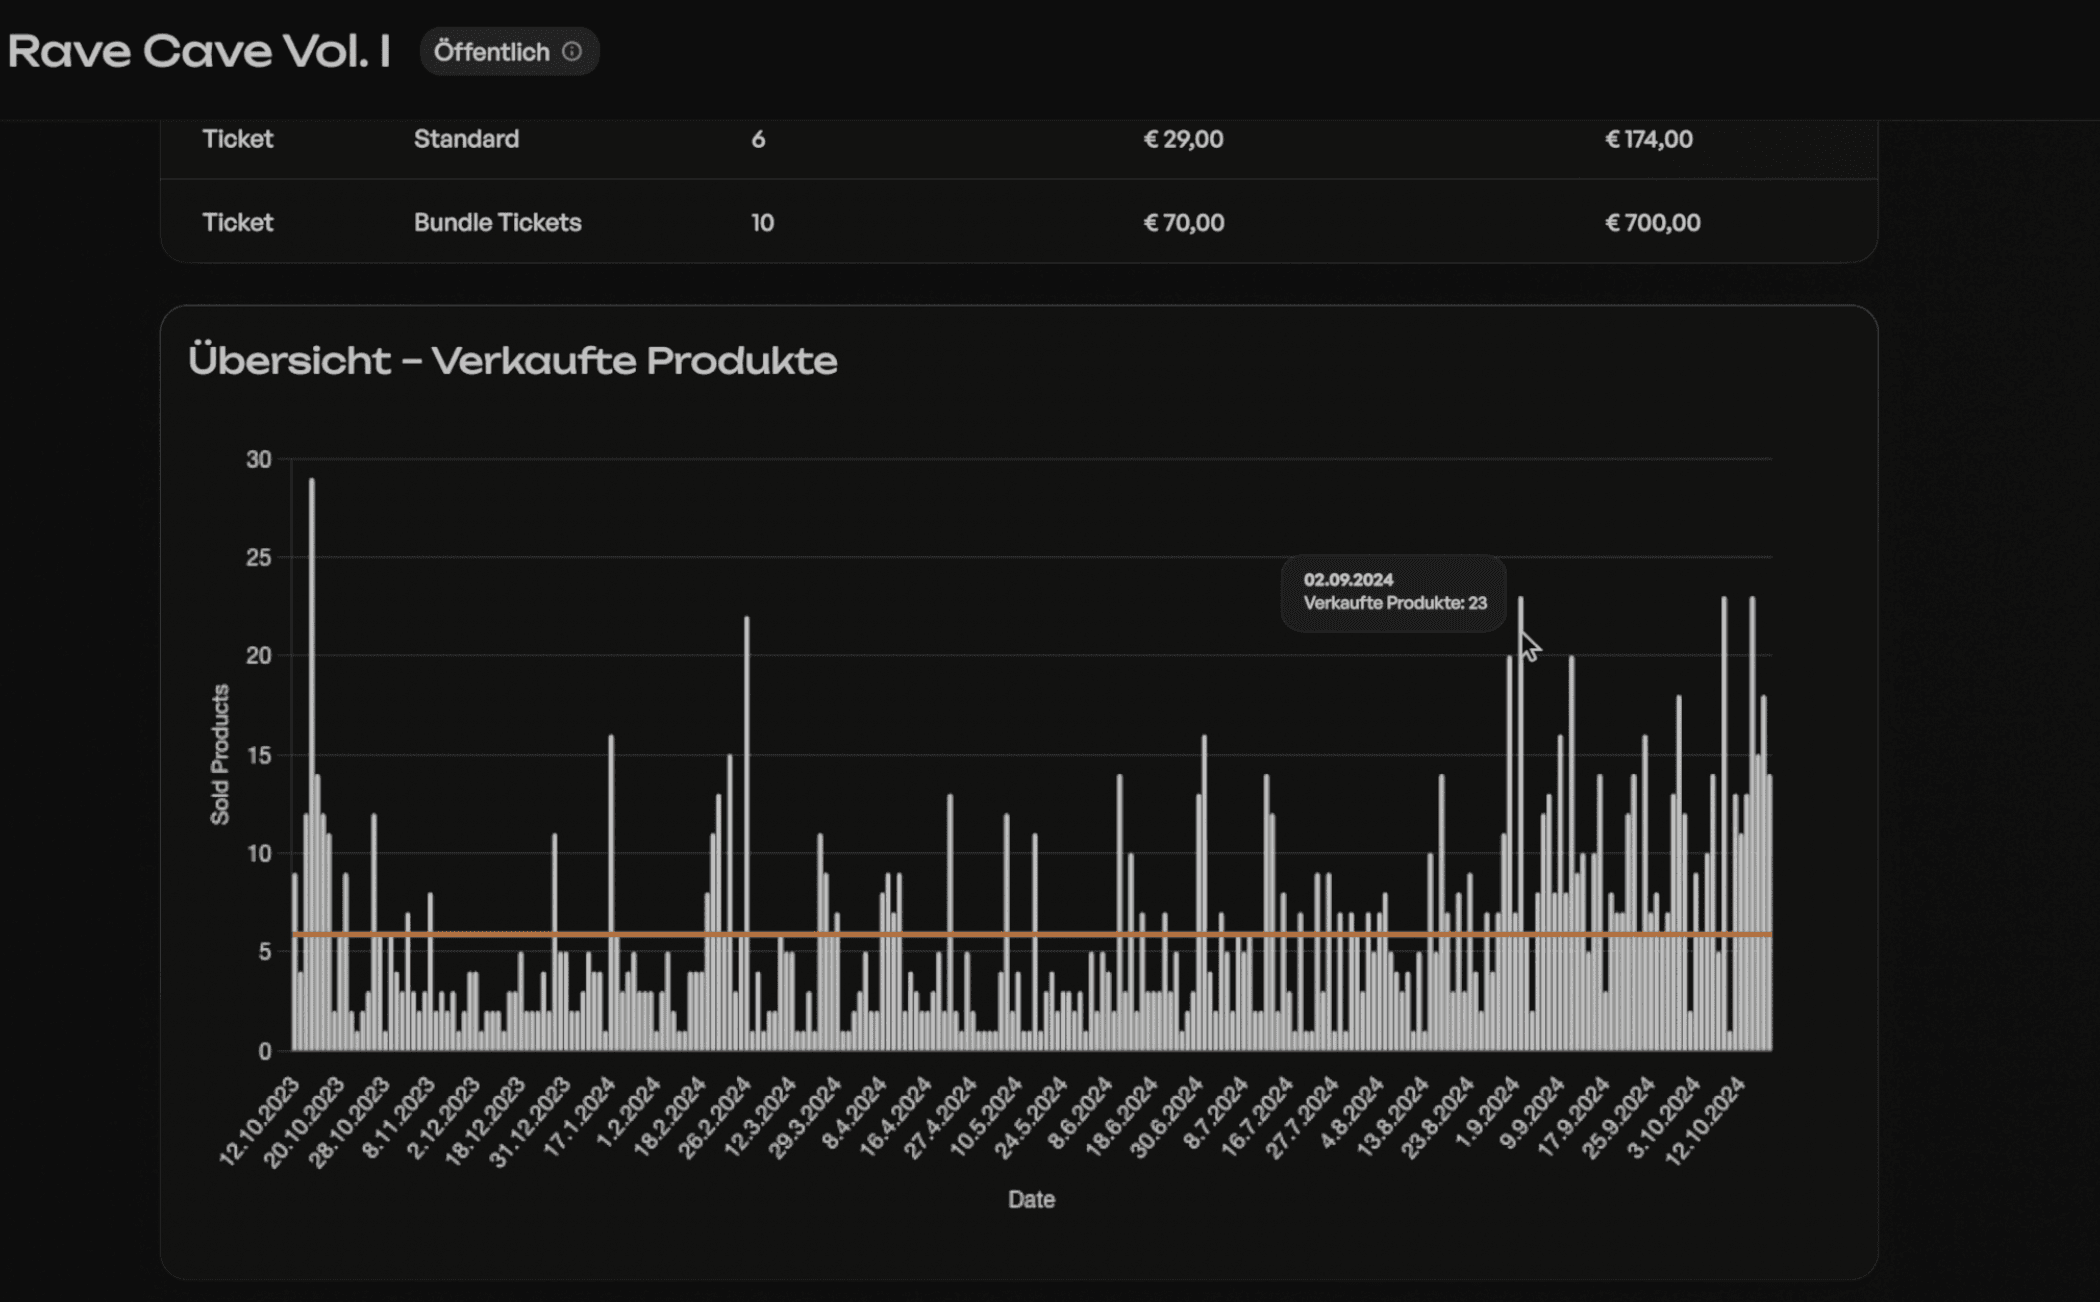Click the tallest bar reaching 29

(312, 764)
